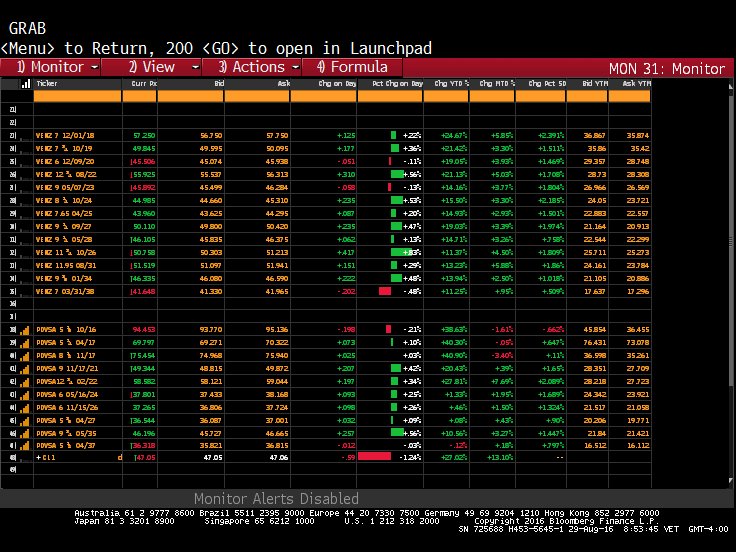Open chart icon for PDVSA12 02/22 row
Screen dimensions: 736x552
point(25,382)
